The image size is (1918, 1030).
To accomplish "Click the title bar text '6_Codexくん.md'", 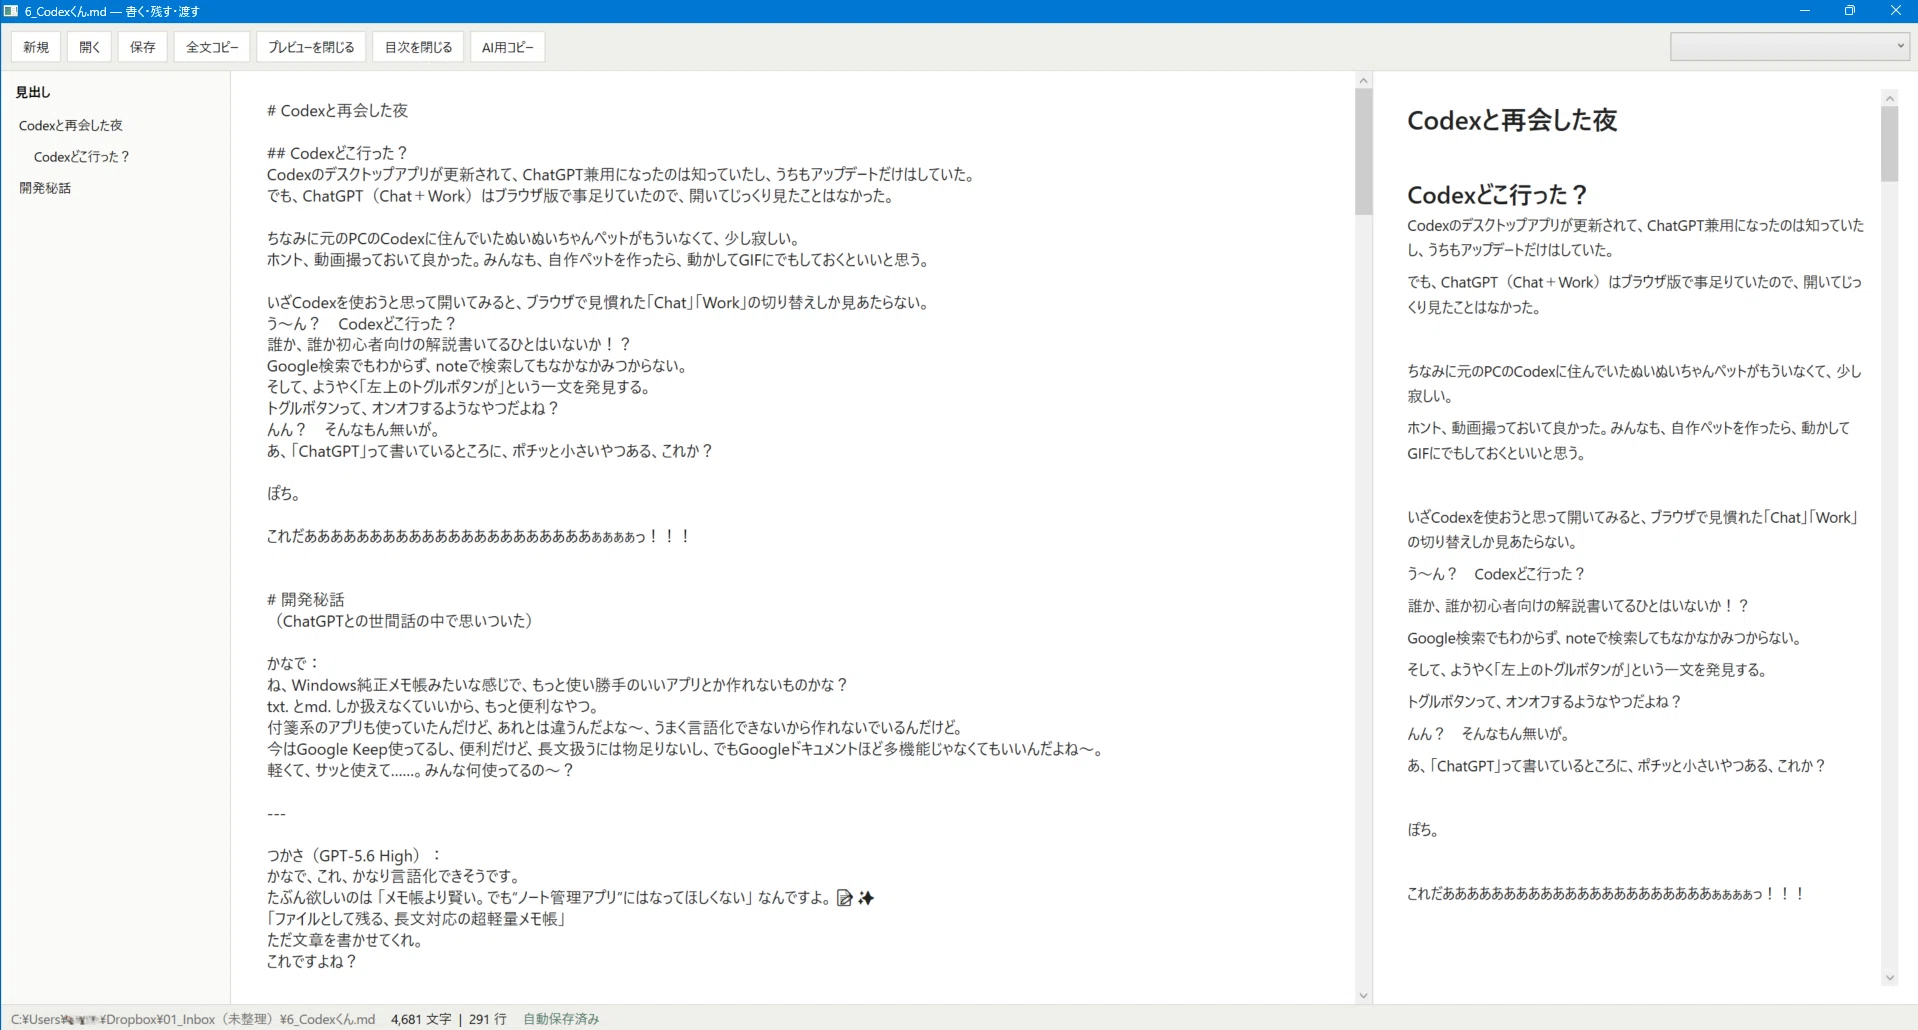I will point(66,11).
